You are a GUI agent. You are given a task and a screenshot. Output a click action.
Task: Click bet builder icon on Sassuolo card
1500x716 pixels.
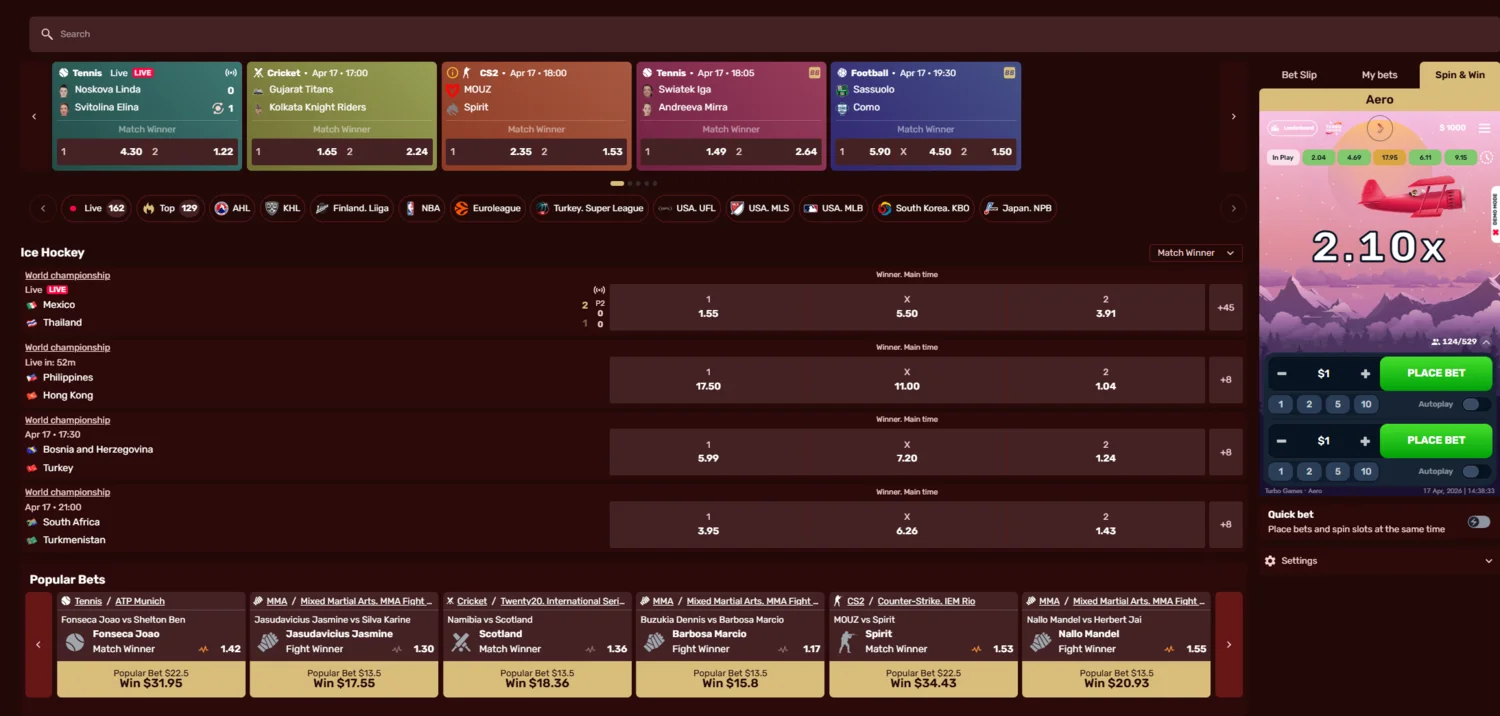pyautogui.click(x=1009, y=73)
